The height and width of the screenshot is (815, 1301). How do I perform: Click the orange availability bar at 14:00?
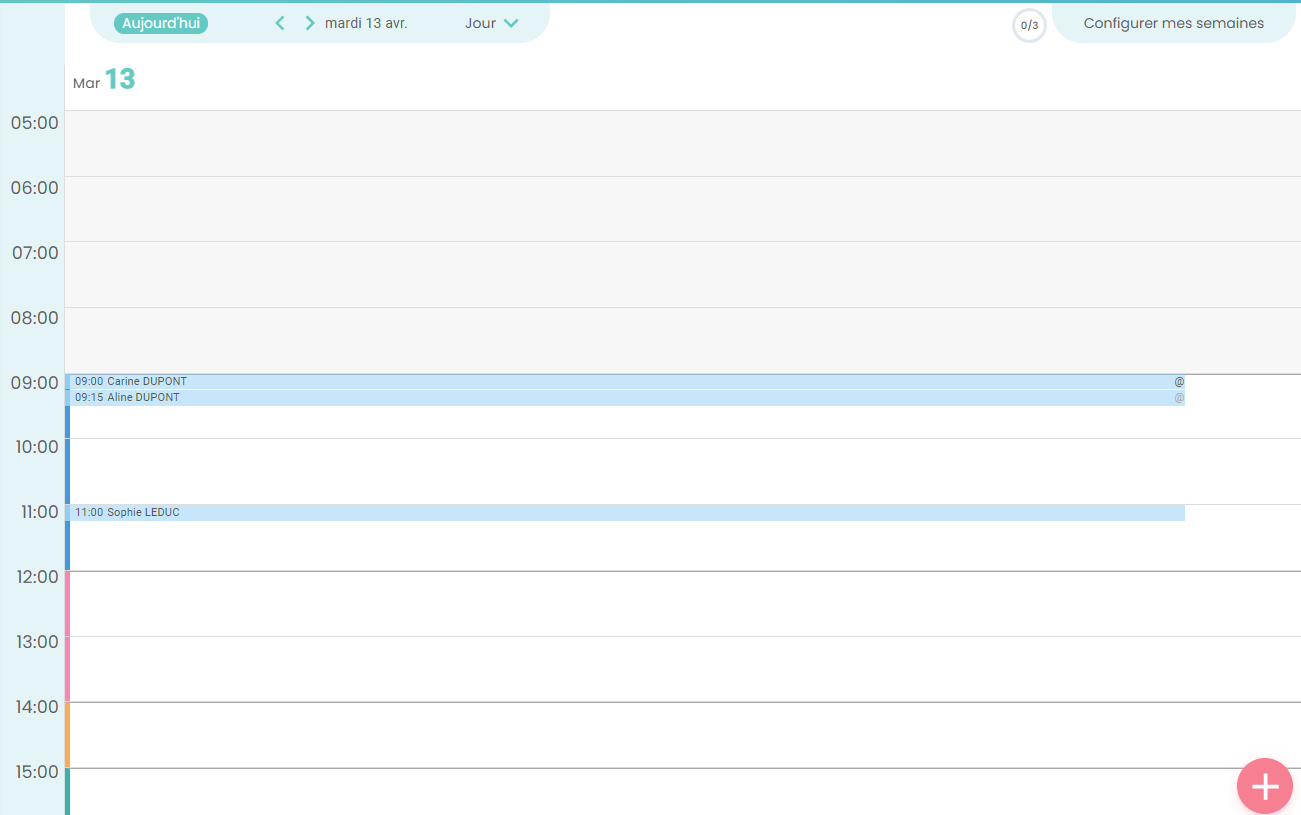click(67, 734)
